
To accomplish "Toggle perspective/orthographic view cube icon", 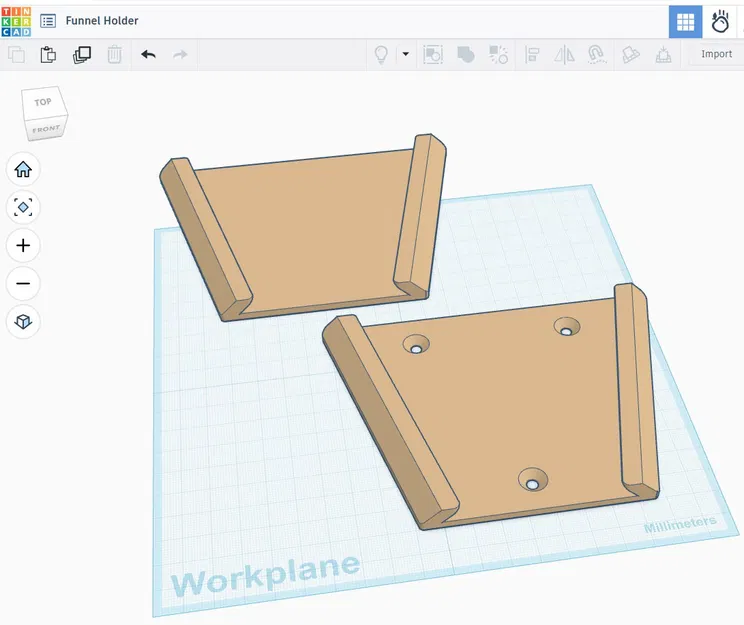I will click(x=23, y=321).
